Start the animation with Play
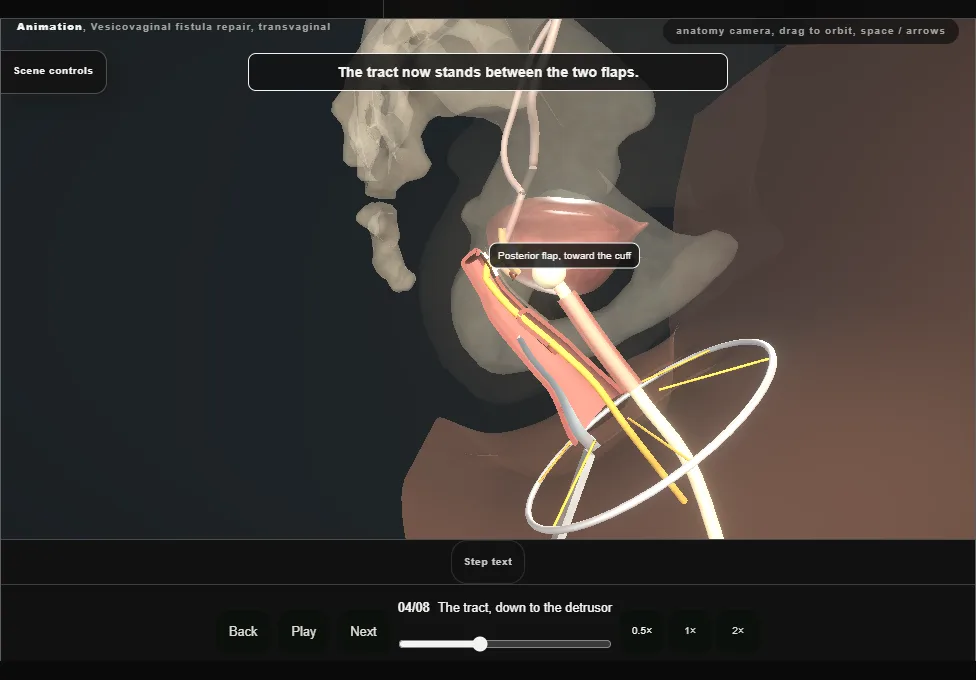The height and width of the screenshot is (680, 976). (x=304, y=631)
